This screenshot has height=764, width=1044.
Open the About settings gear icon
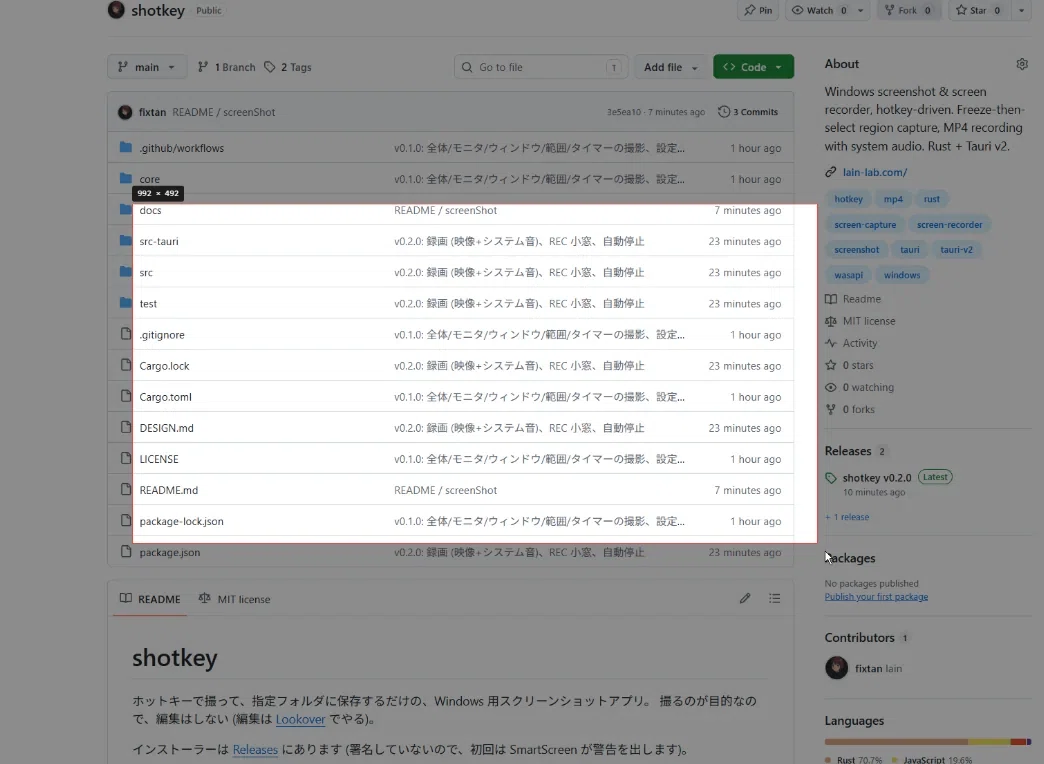click(x=1021, y=64)
